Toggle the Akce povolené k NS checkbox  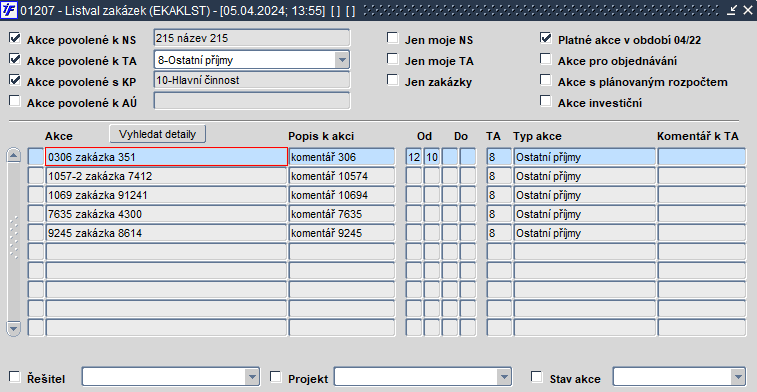pos(15,38)
